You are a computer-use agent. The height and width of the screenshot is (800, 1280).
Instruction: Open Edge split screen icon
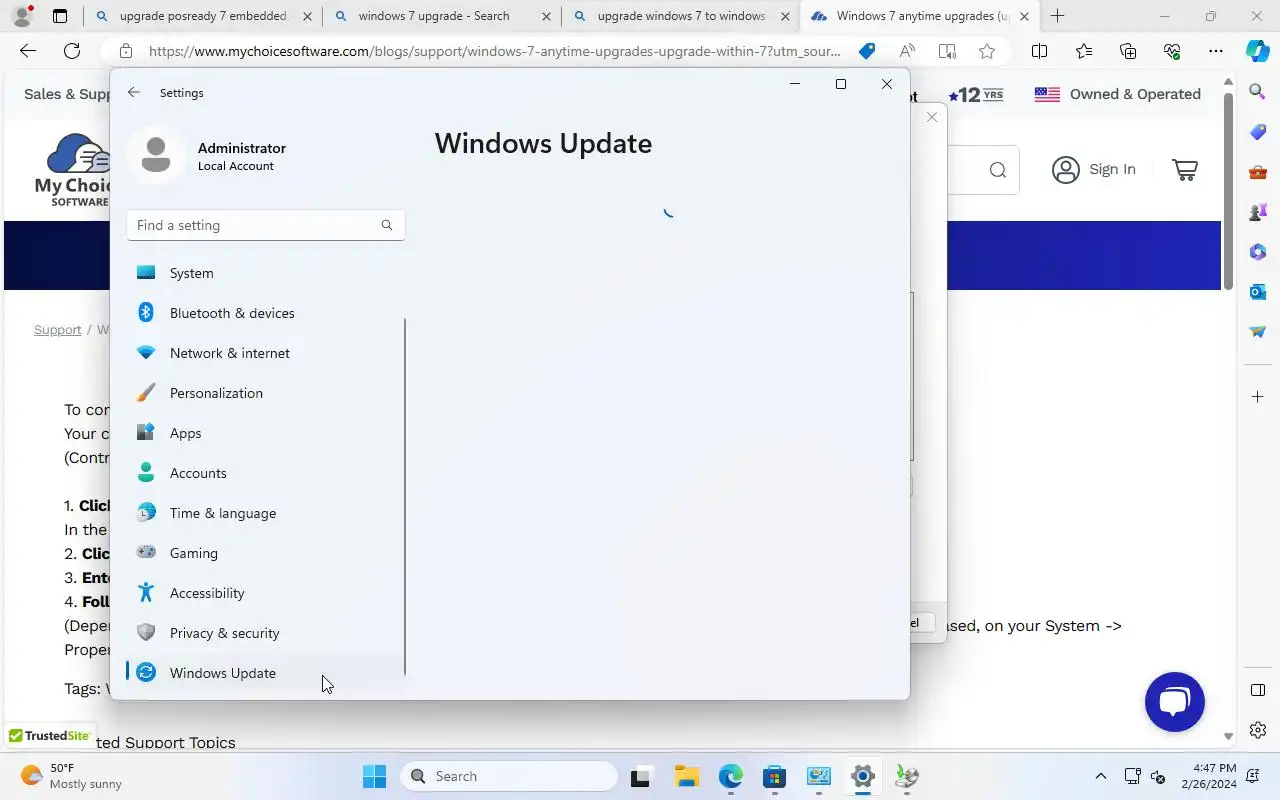click(x=1040, y=51)
